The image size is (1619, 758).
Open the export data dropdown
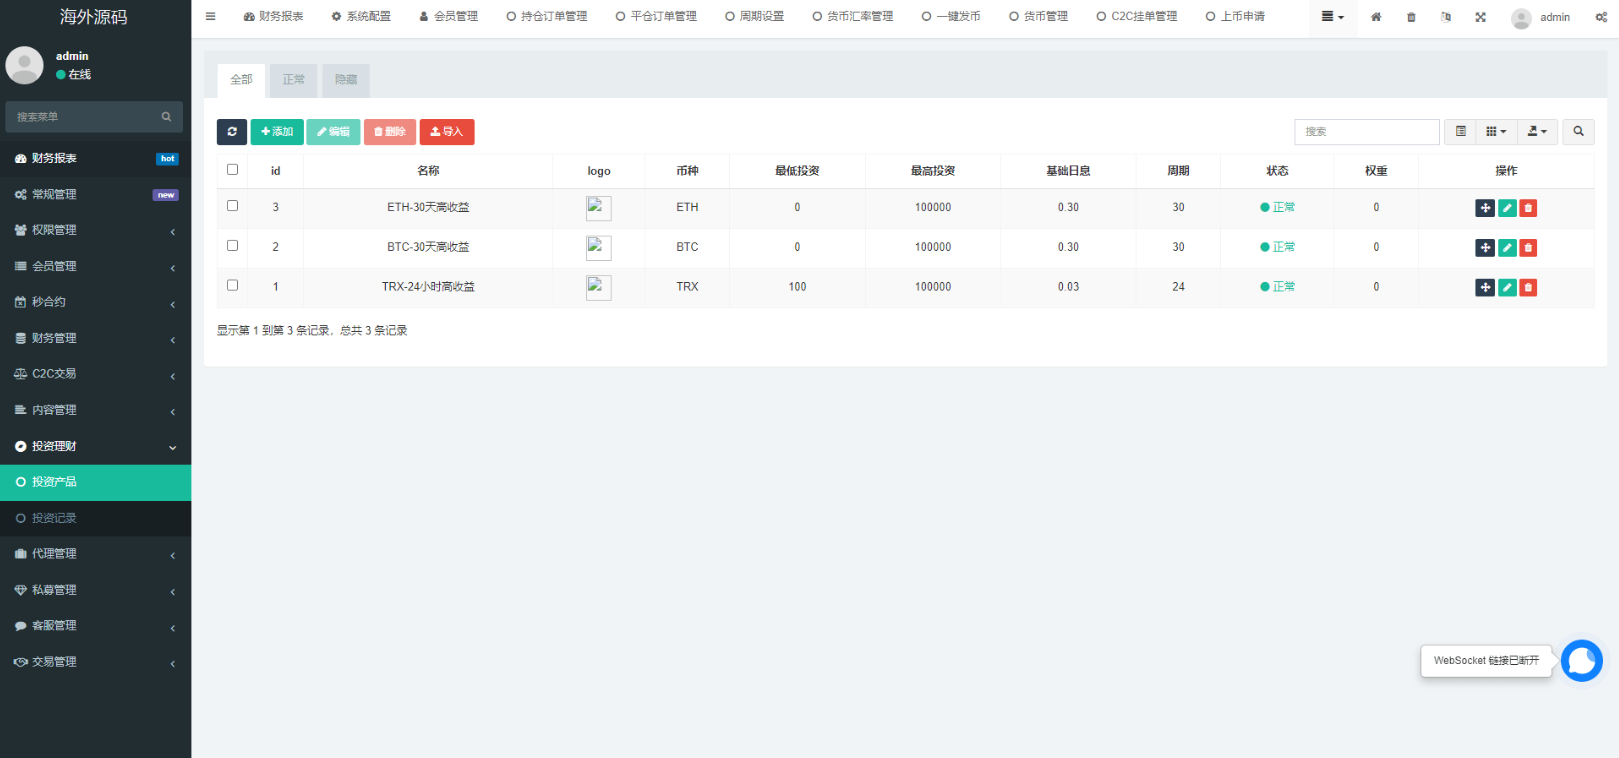click(1537, 132)
